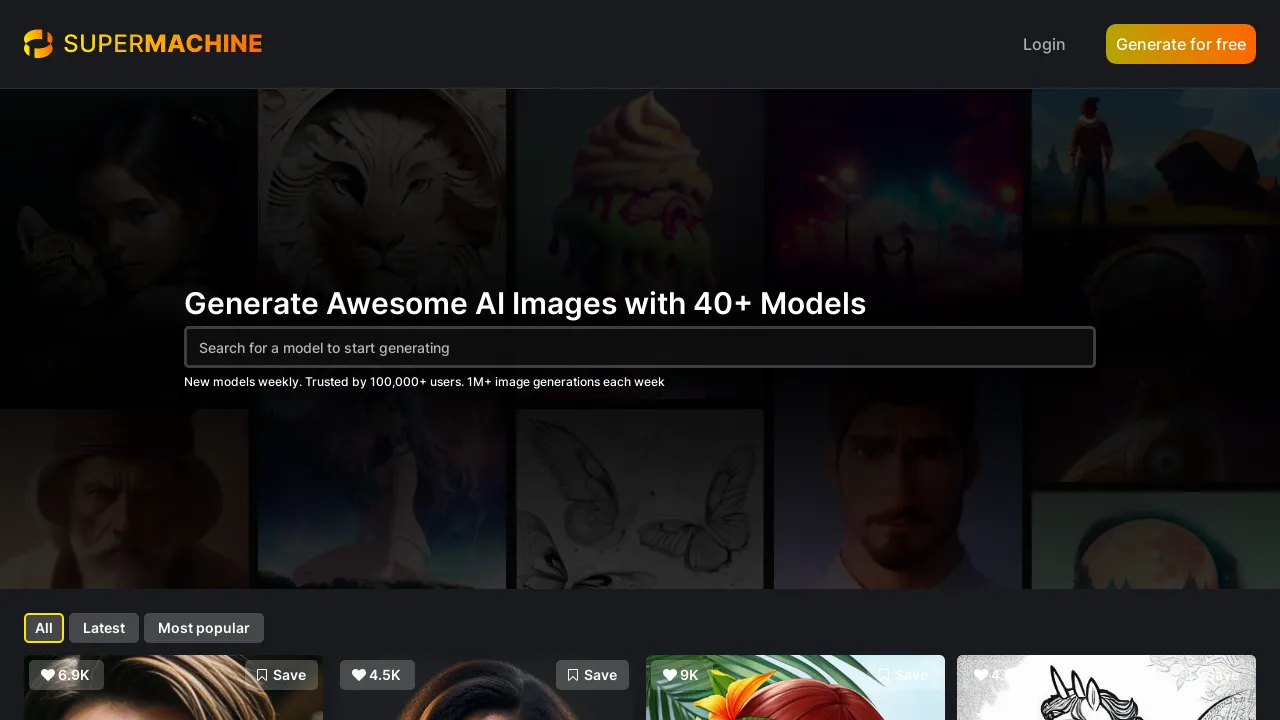Click bookmark icon on first image card
The height and width of the screenshot is (720, 1280).
[262, 675]
